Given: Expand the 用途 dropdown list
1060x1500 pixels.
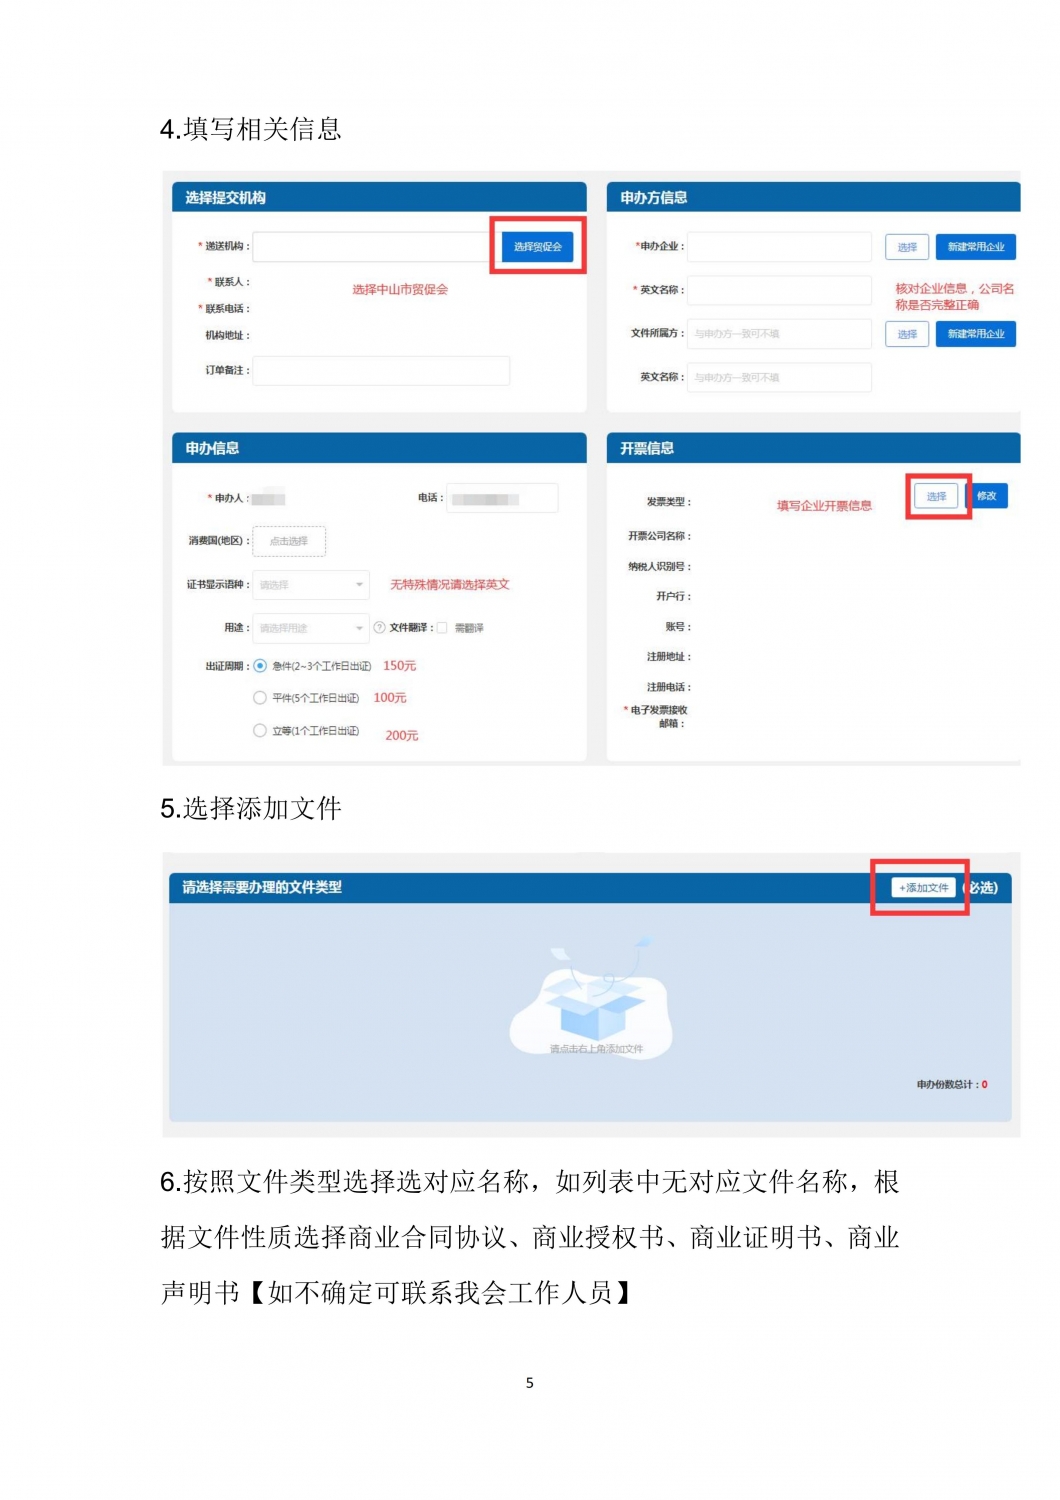Looking at the screenshot, I should tap(311, 628).
